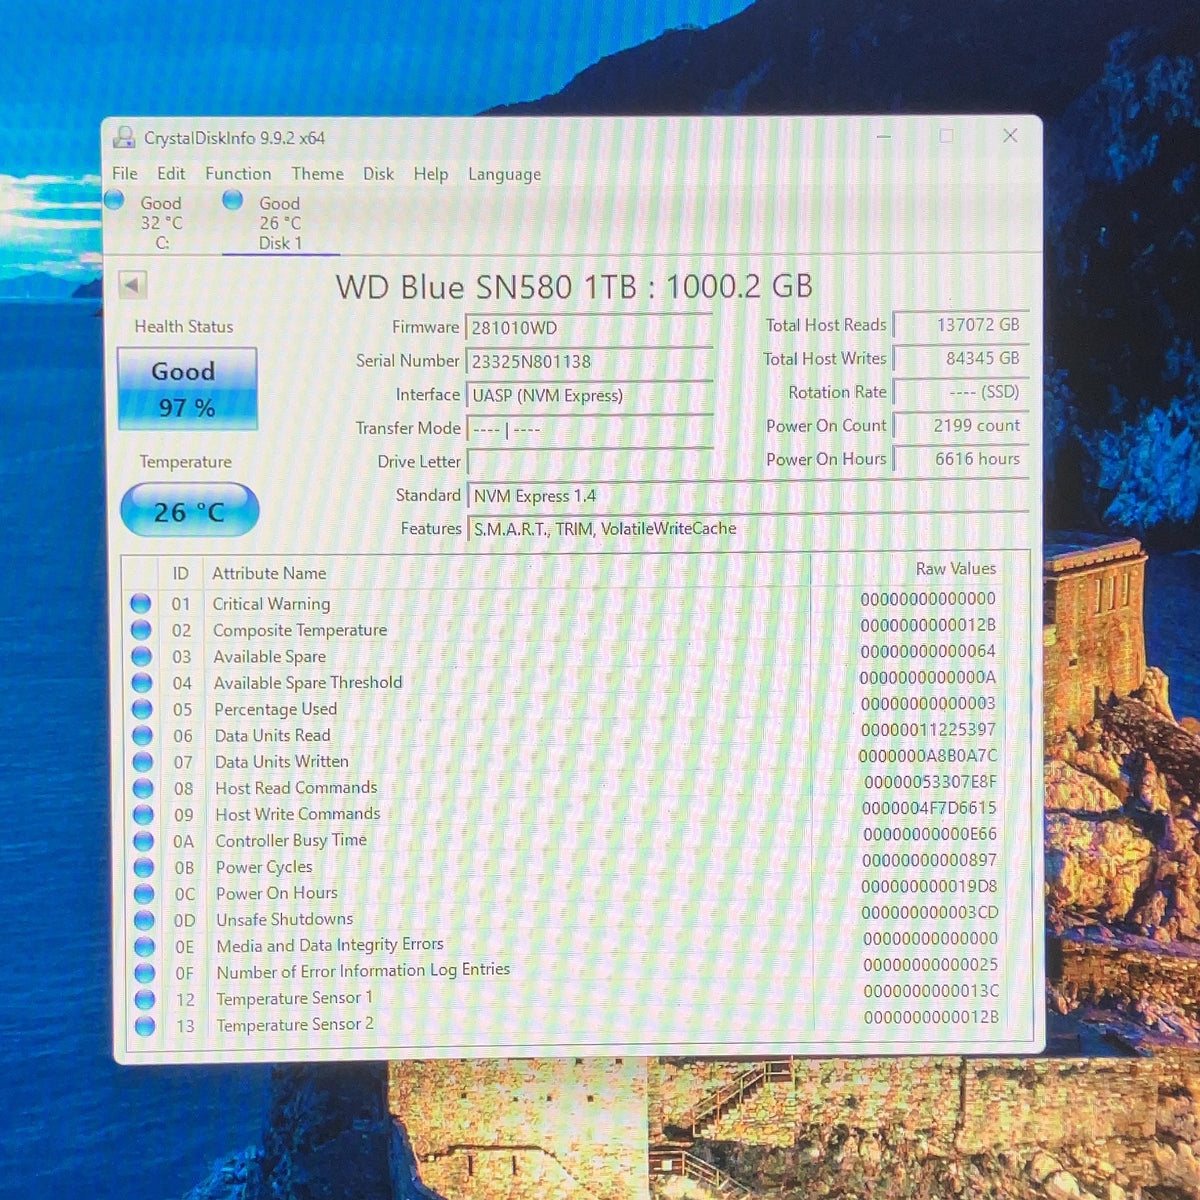Click the status icon for Temperature Sensor 1
The width and height of the screenshot is (1200, 1200).
[x=145, y=999]
